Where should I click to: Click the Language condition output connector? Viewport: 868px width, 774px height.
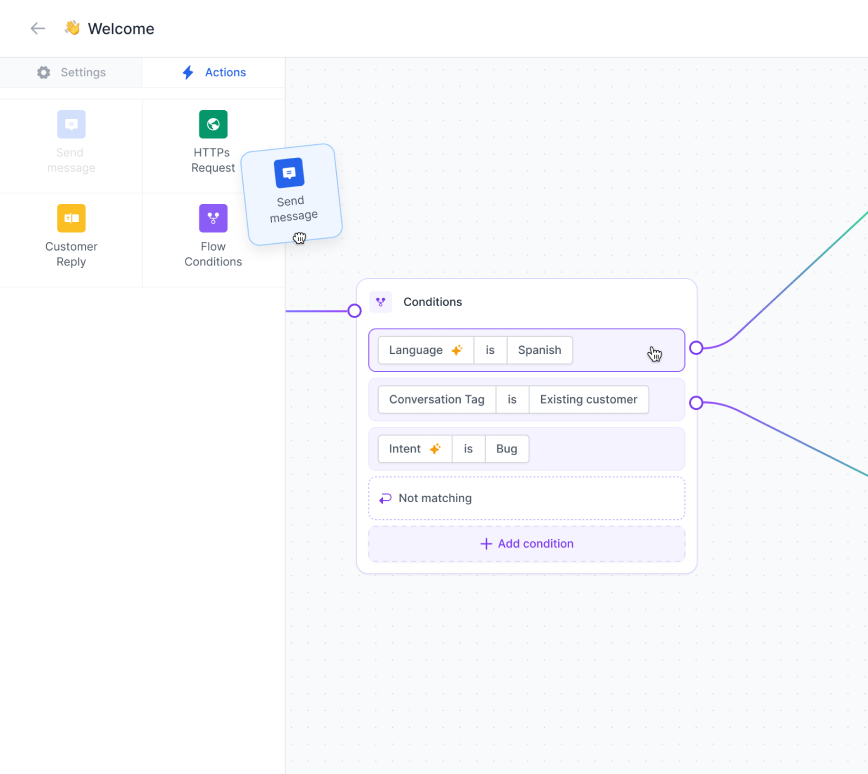696,348
